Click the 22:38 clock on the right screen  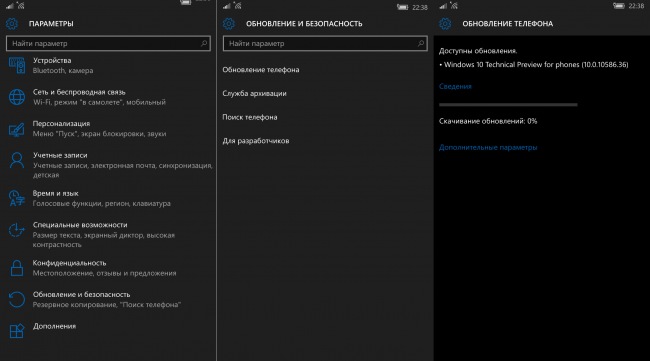click(x=636, y=6)
